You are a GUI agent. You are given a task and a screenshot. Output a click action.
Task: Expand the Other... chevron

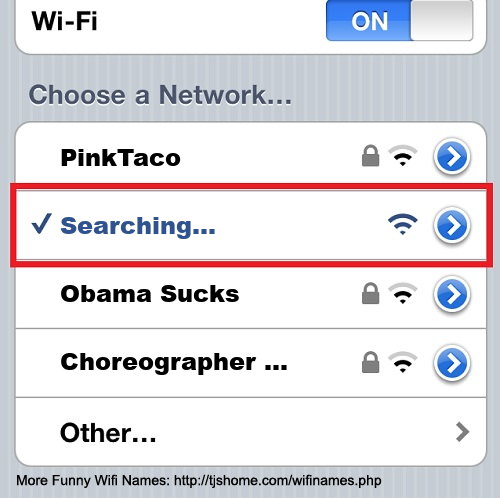click(462, 432)
